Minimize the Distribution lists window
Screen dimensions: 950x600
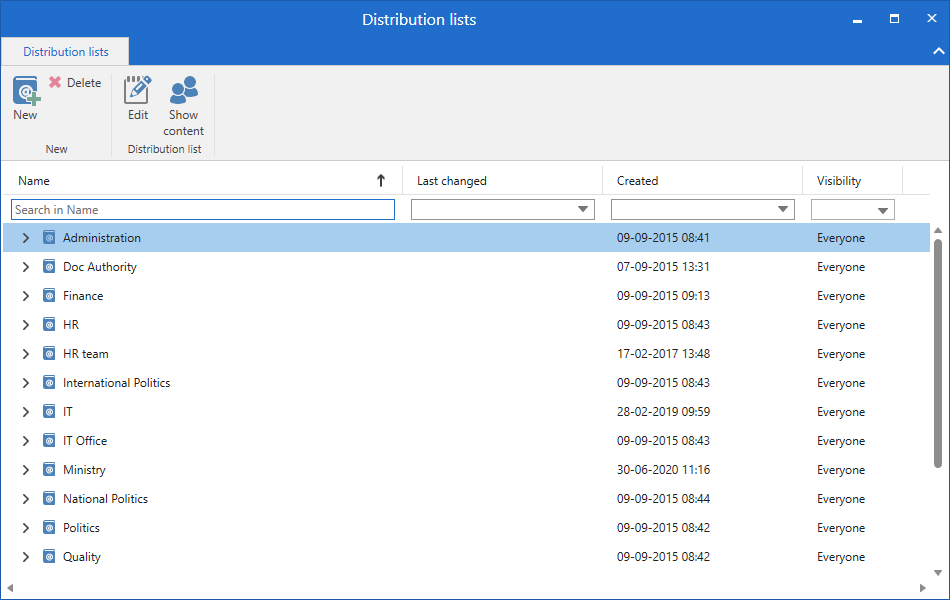(x=857, y=21)
